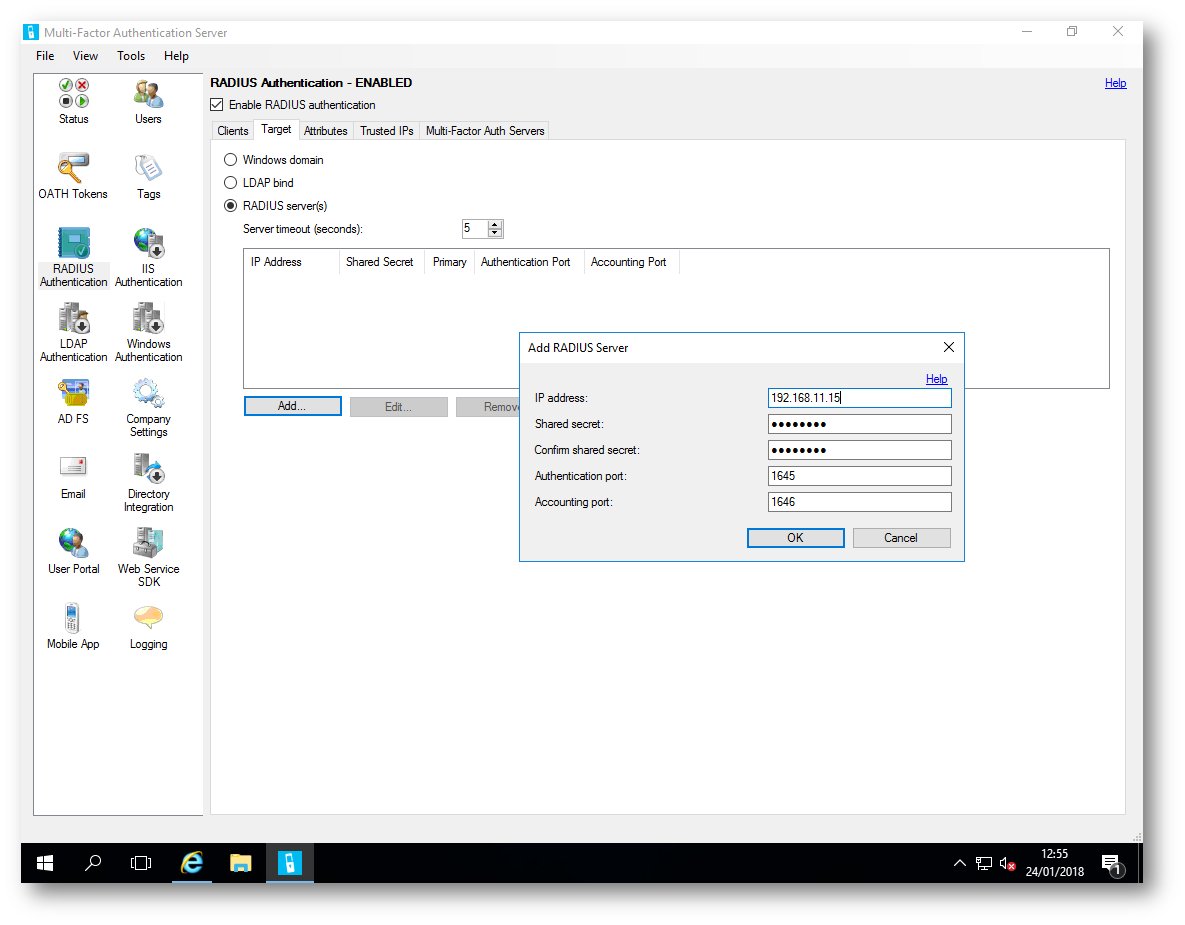
Task: Open the Mobile App section
Action: [x=73, y=626]
